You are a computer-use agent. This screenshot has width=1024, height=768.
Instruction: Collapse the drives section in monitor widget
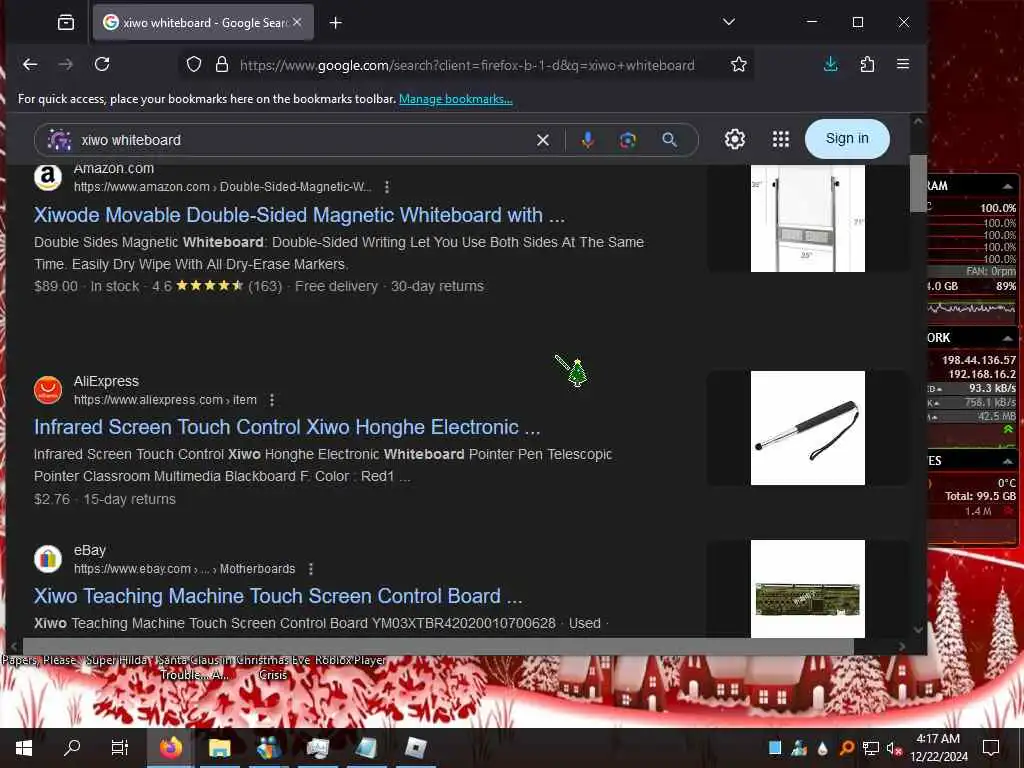coord(1008,461)
